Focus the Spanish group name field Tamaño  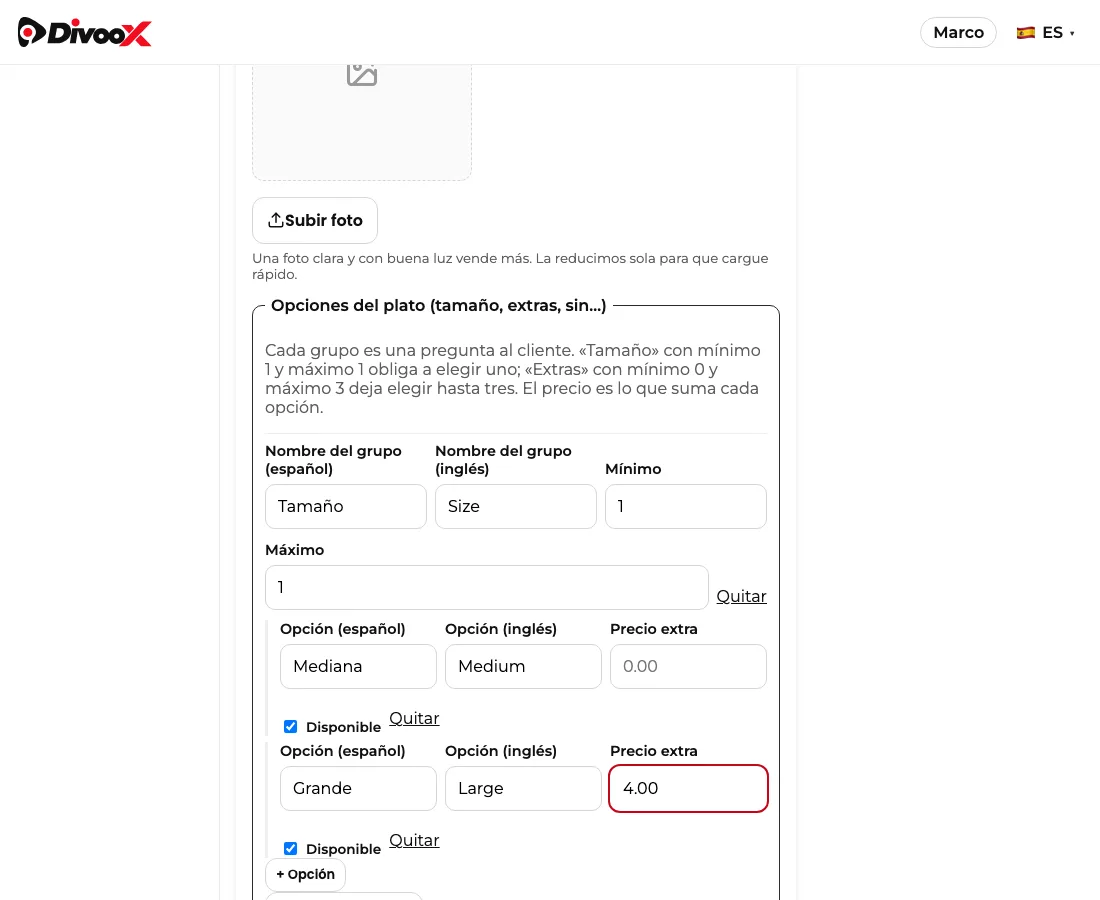point(346,506)
